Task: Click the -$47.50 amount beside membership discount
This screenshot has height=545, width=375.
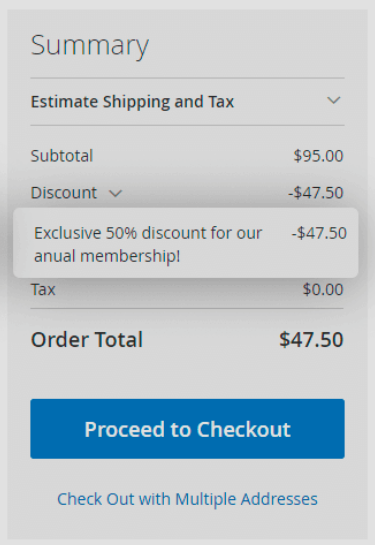Action: coord(319,233)
